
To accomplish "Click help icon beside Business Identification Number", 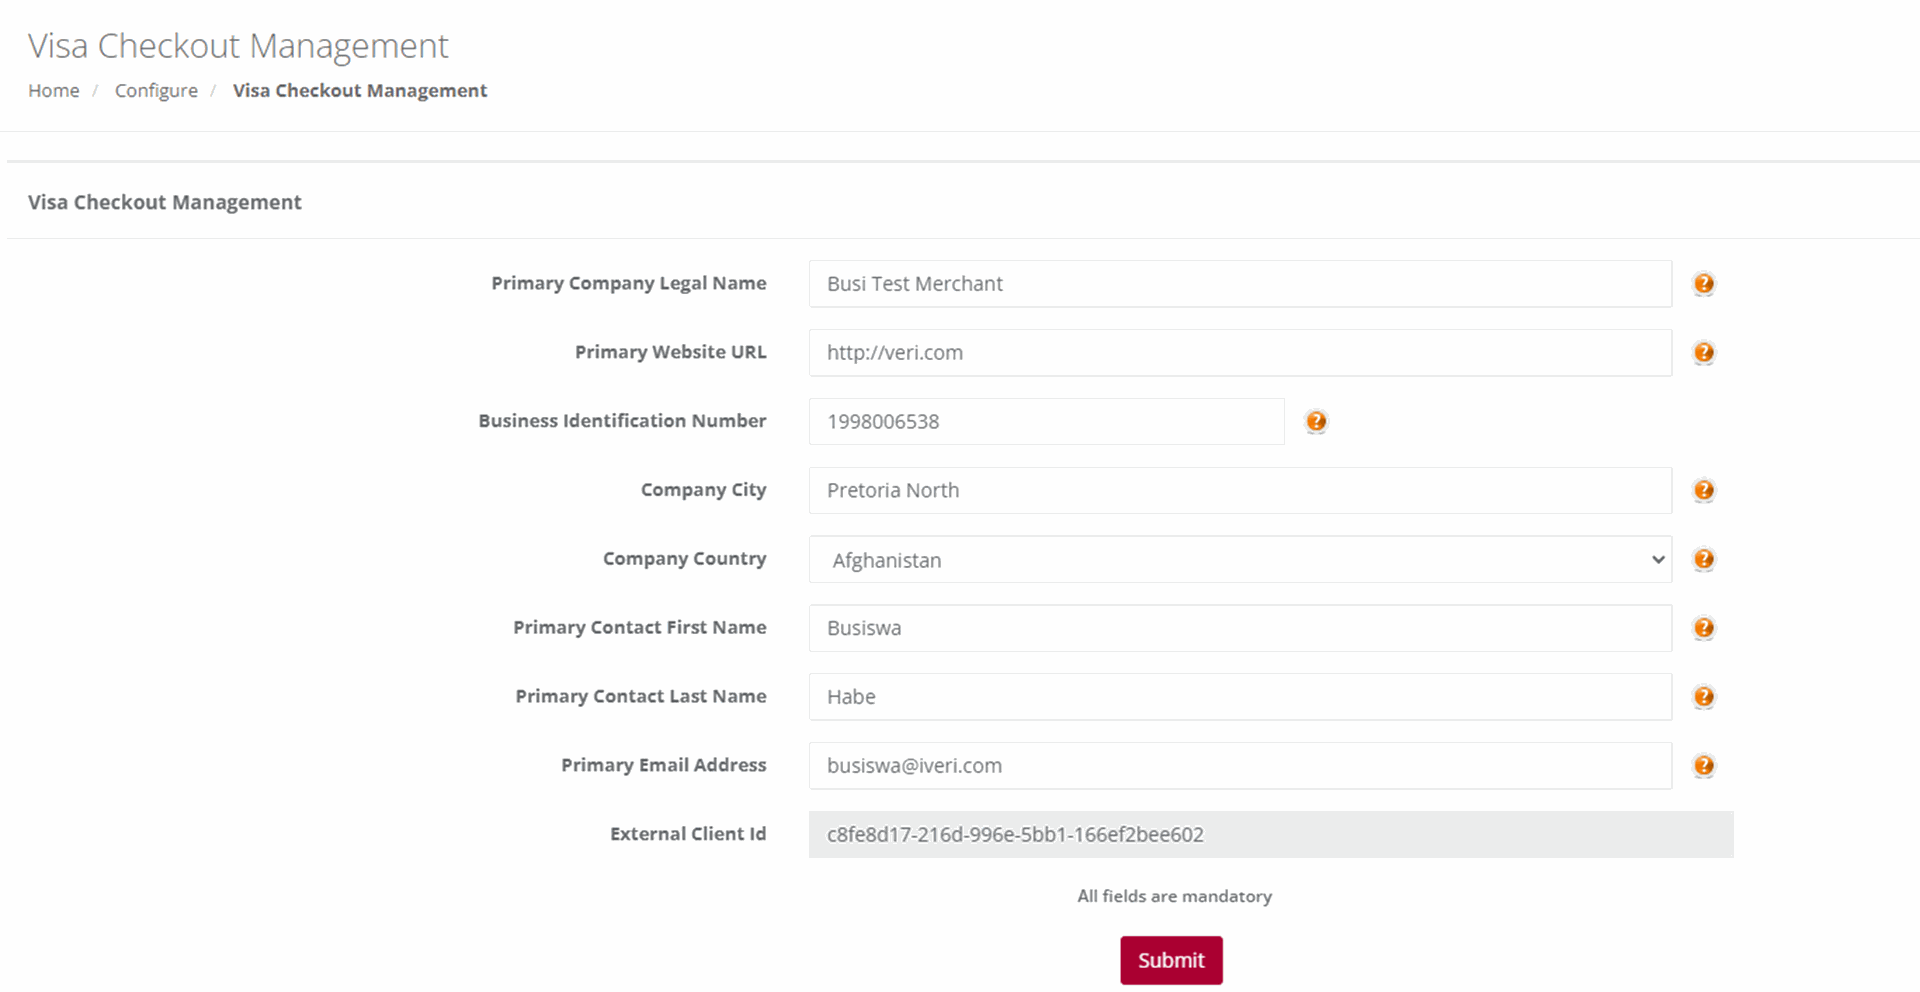I will click(1316, 421).
